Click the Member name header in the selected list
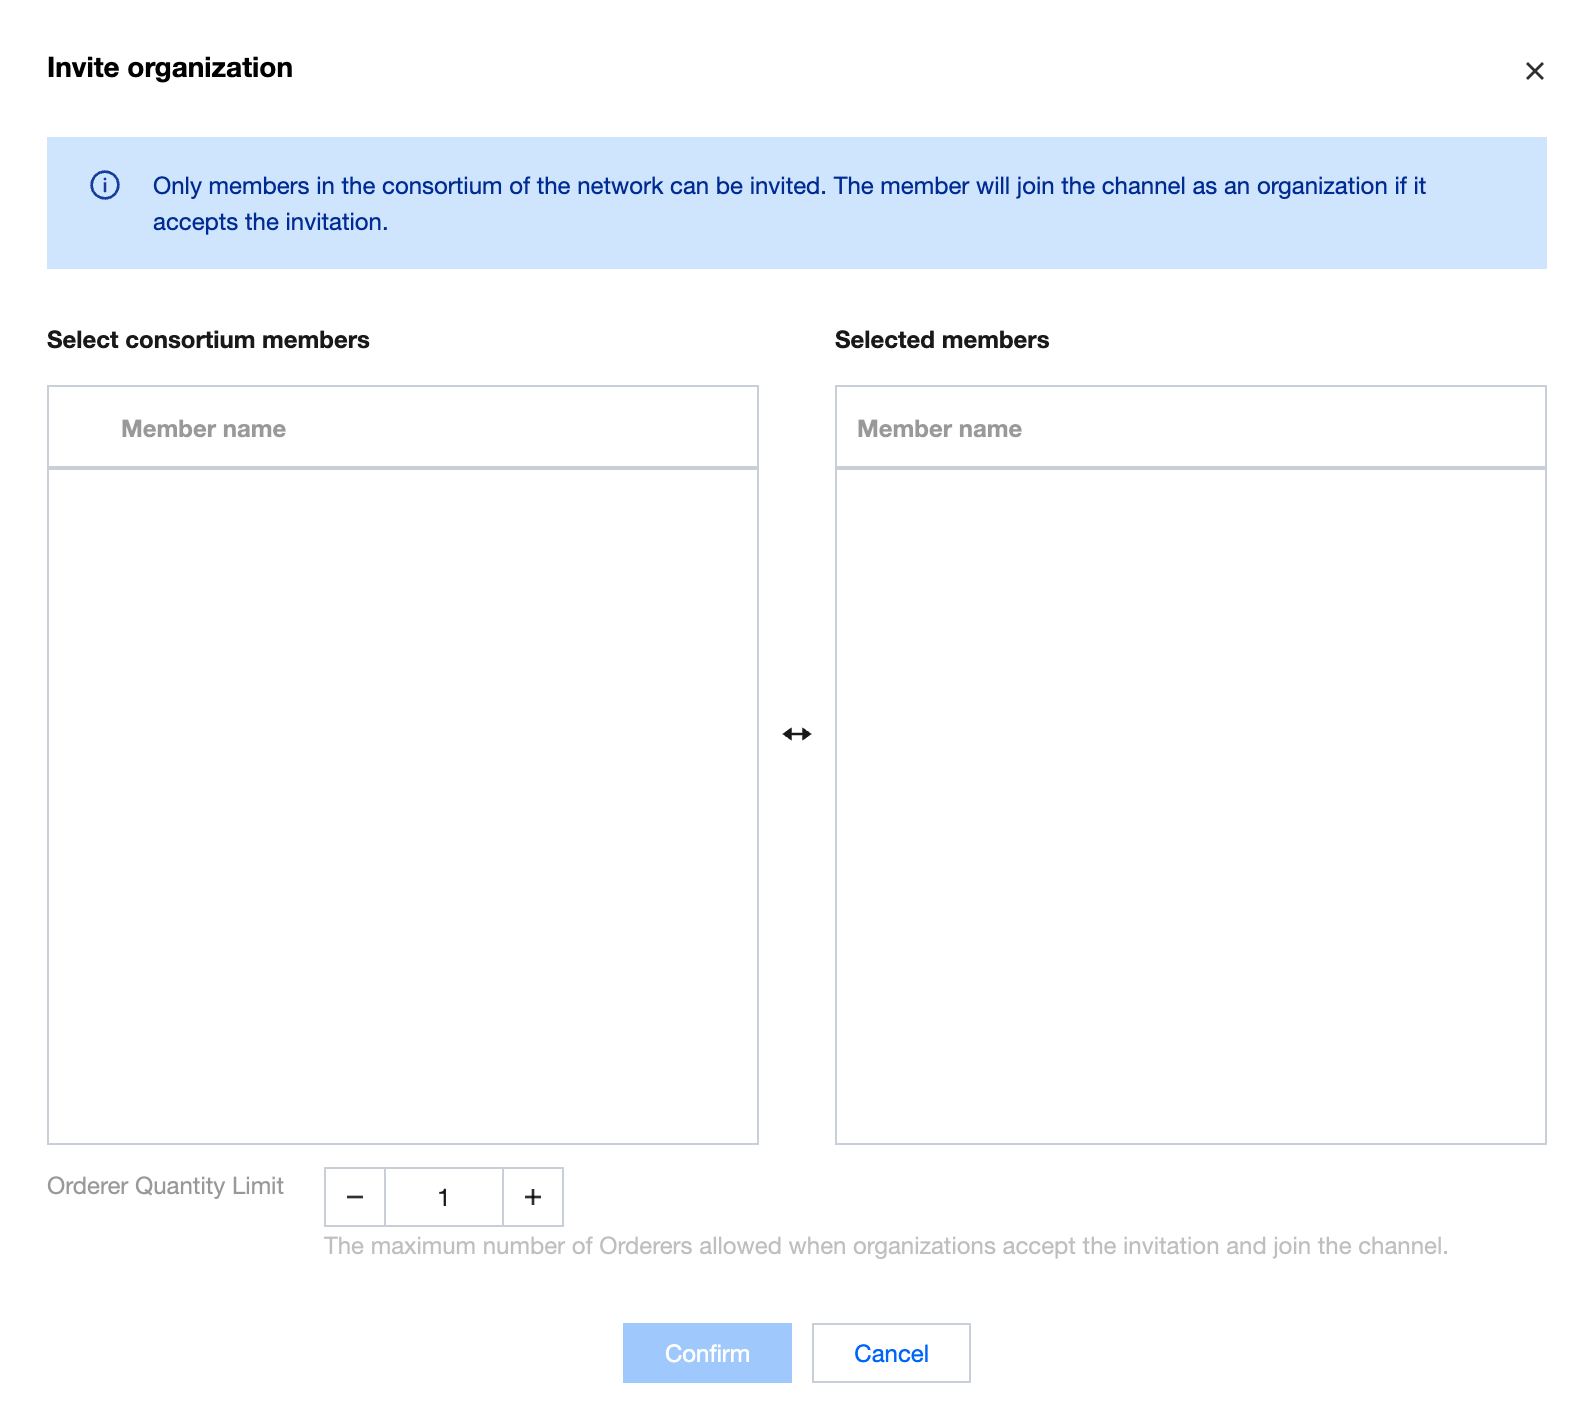1592x1424 pixels. pyautogui.click(x=939, y=429)
